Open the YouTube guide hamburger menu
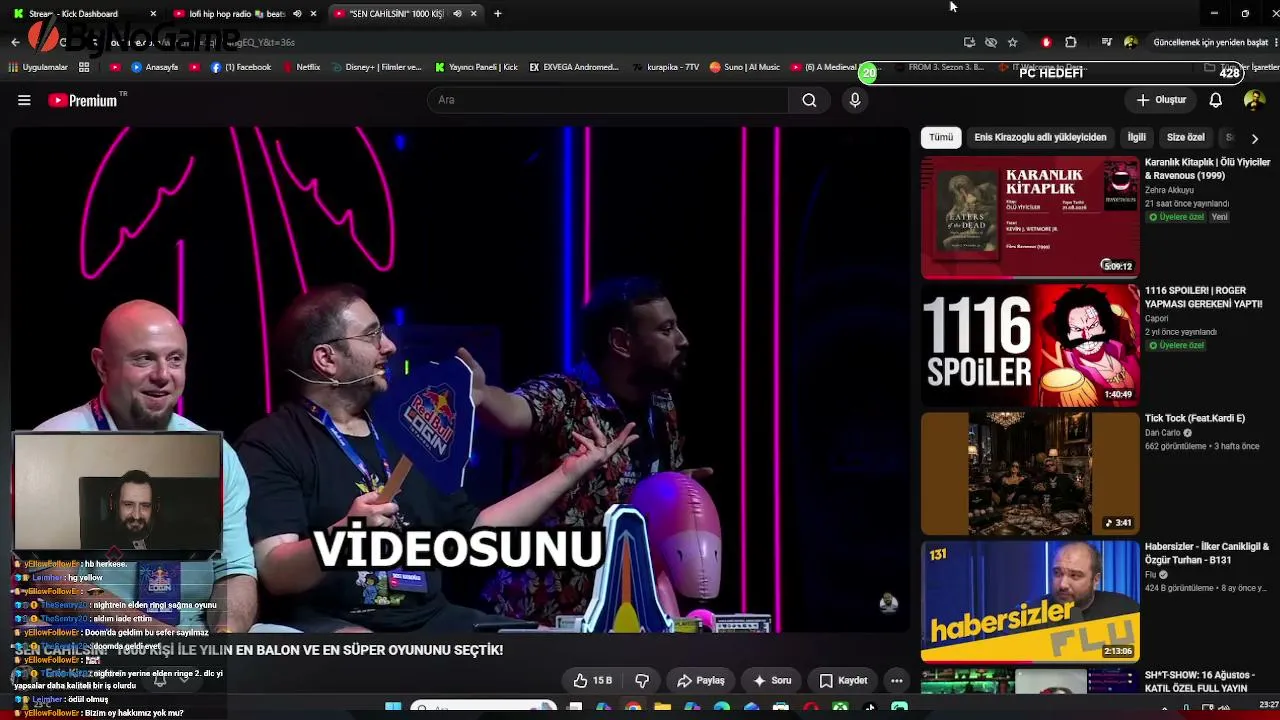Image resolution: width=1280 pixels, height=720 pixels. tap(24, 100)
